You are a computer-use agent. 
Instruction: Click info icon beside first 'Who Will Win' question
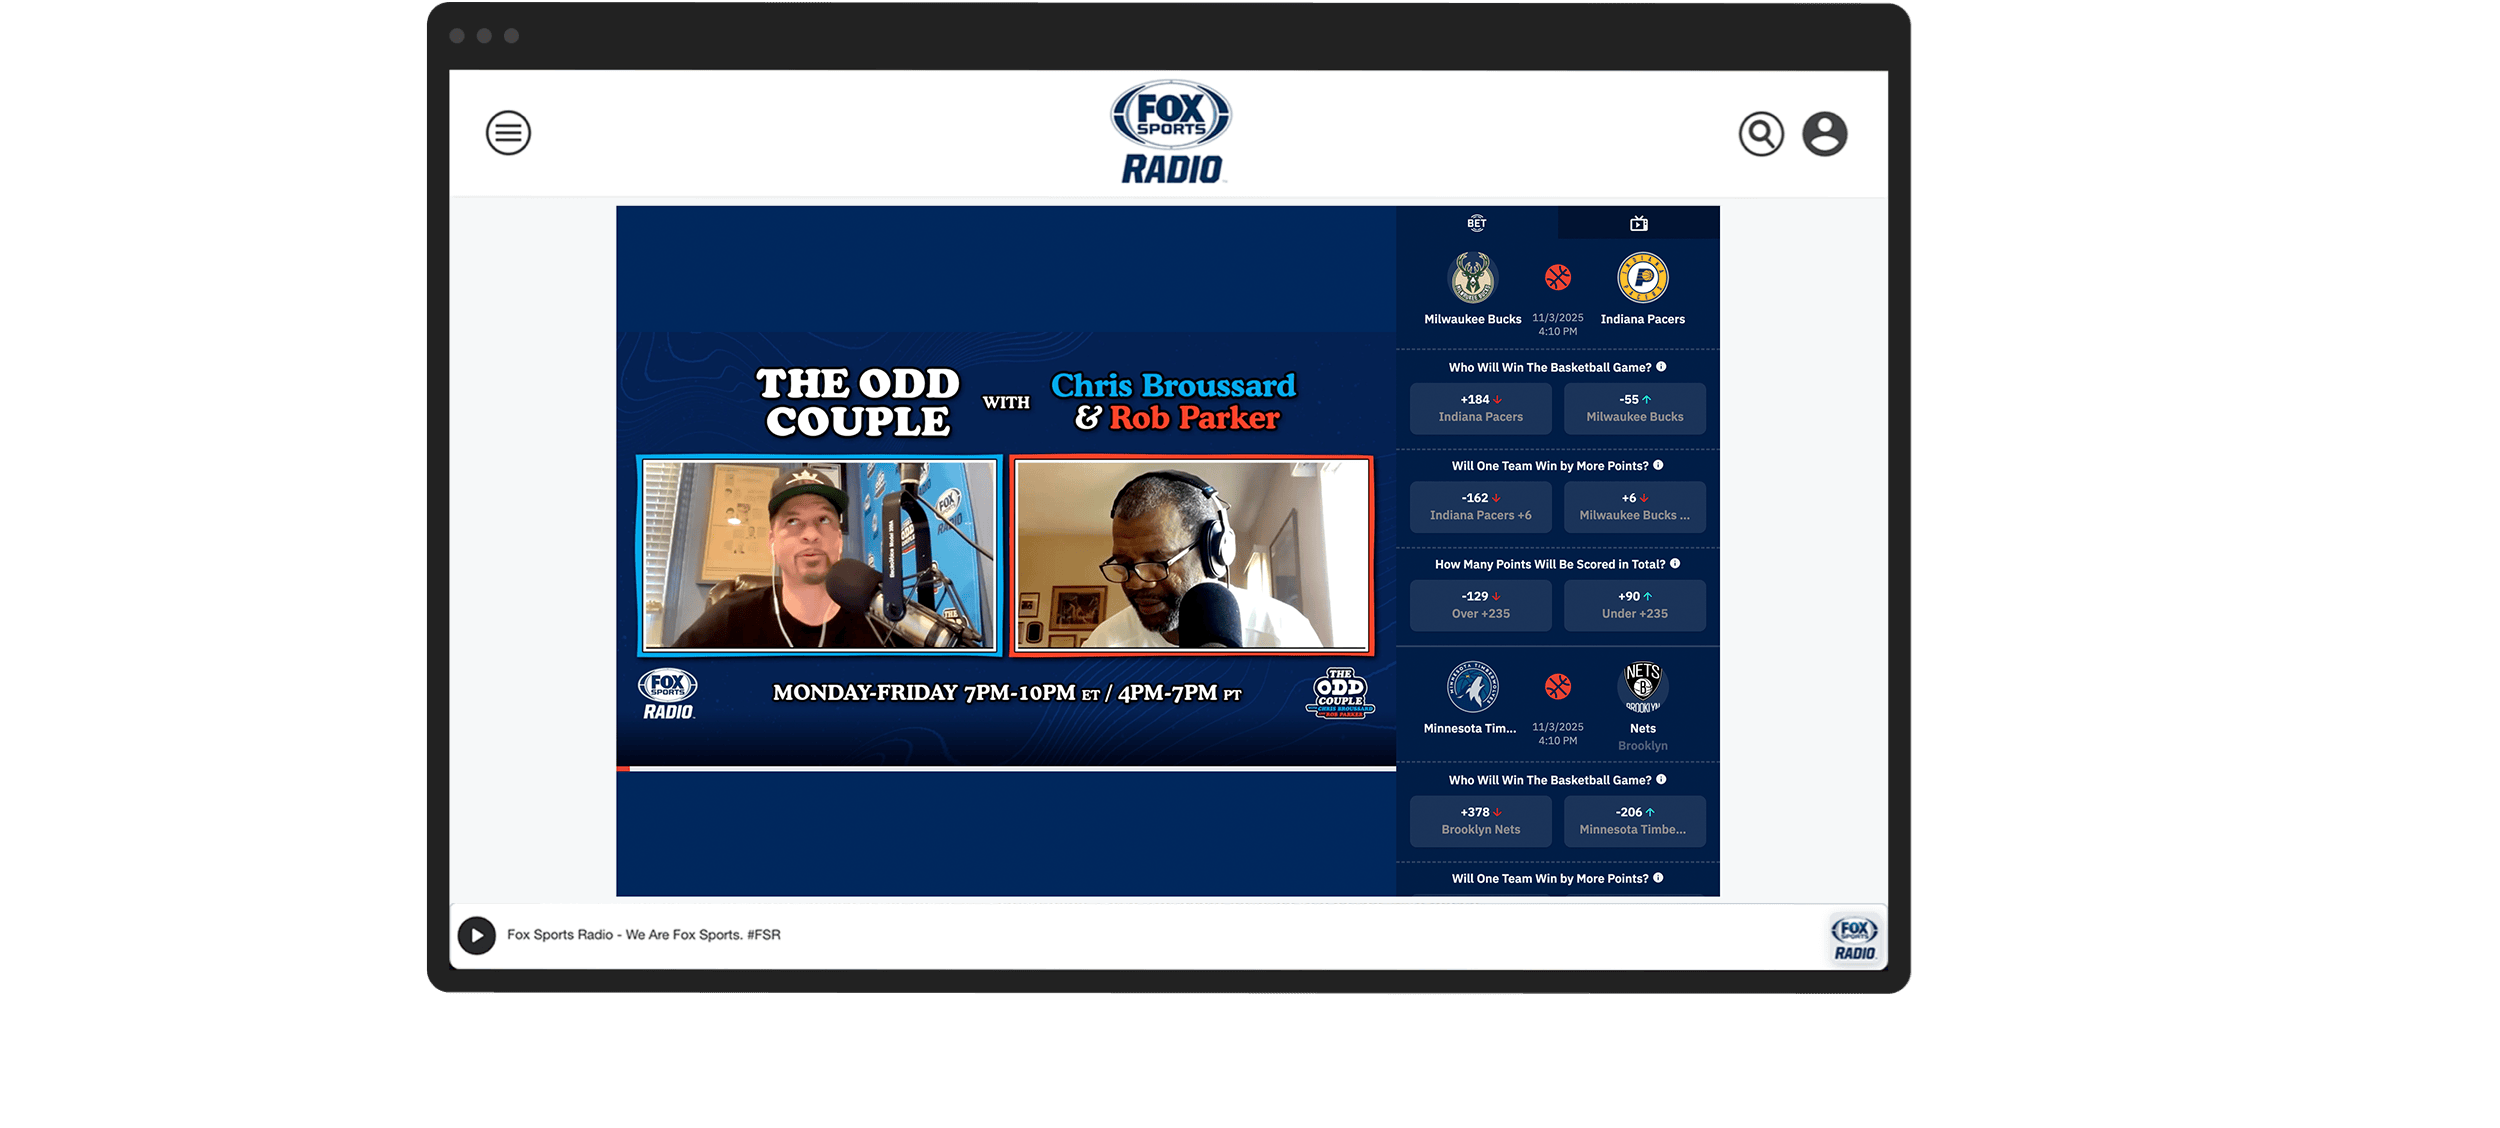click(1661, 367)
